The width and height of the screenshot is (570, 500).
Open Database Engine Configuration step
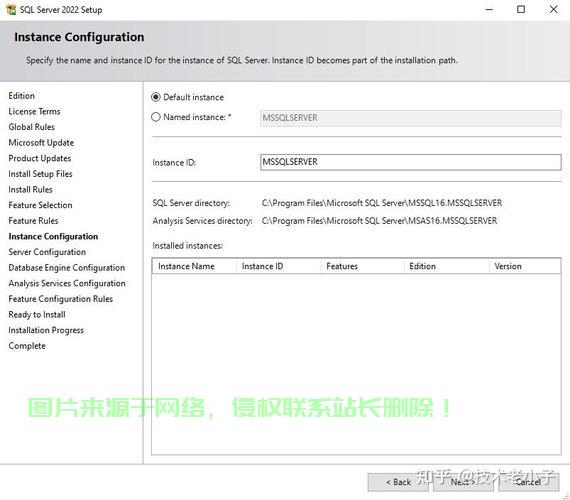click(67, 268)
